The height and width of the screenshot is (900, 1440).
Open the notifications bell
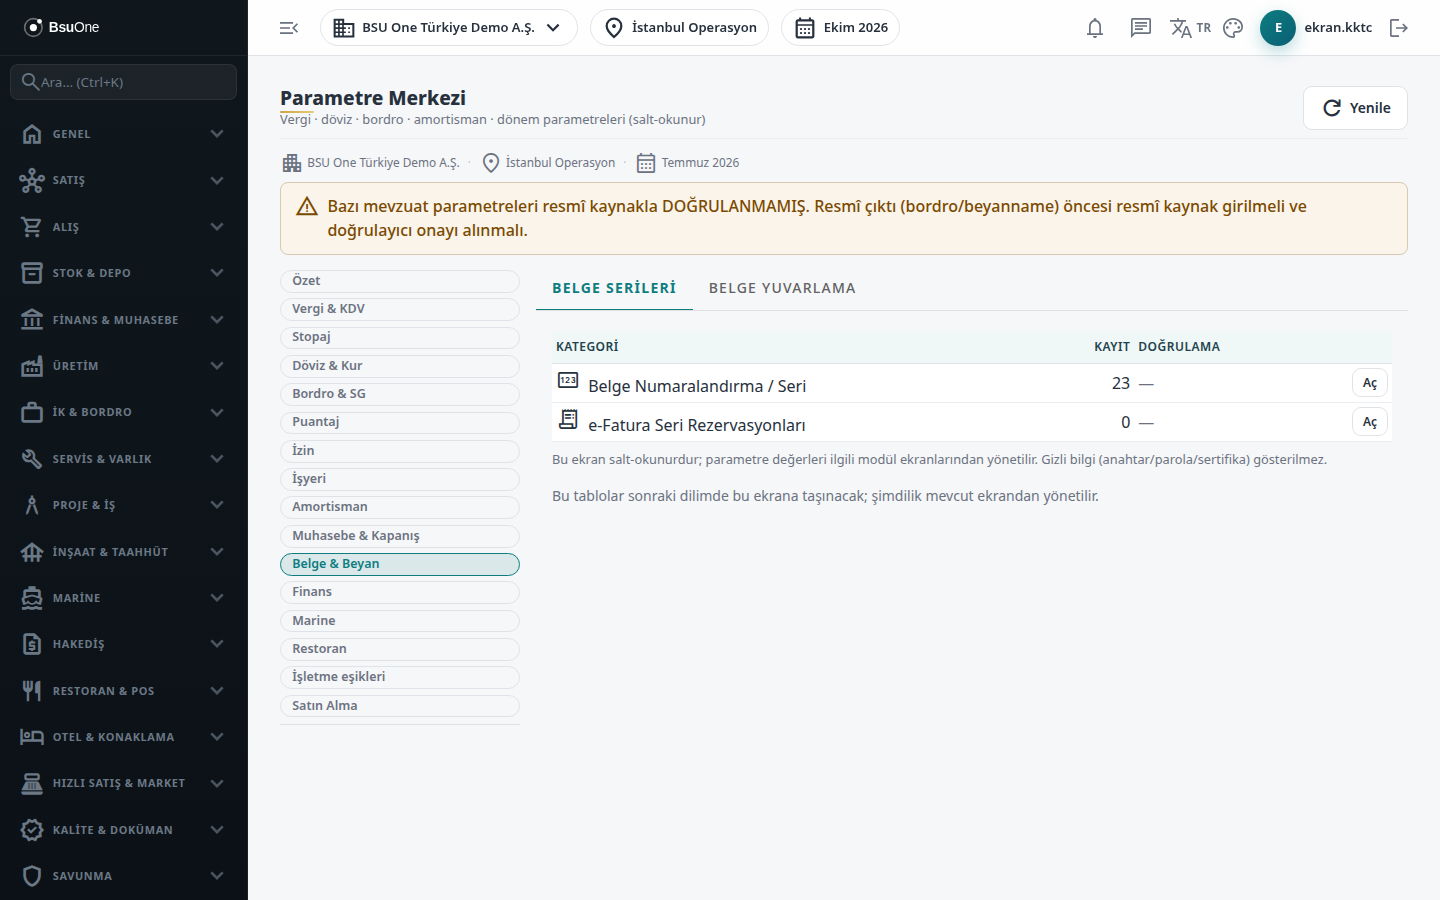[x=1095, y=28]
